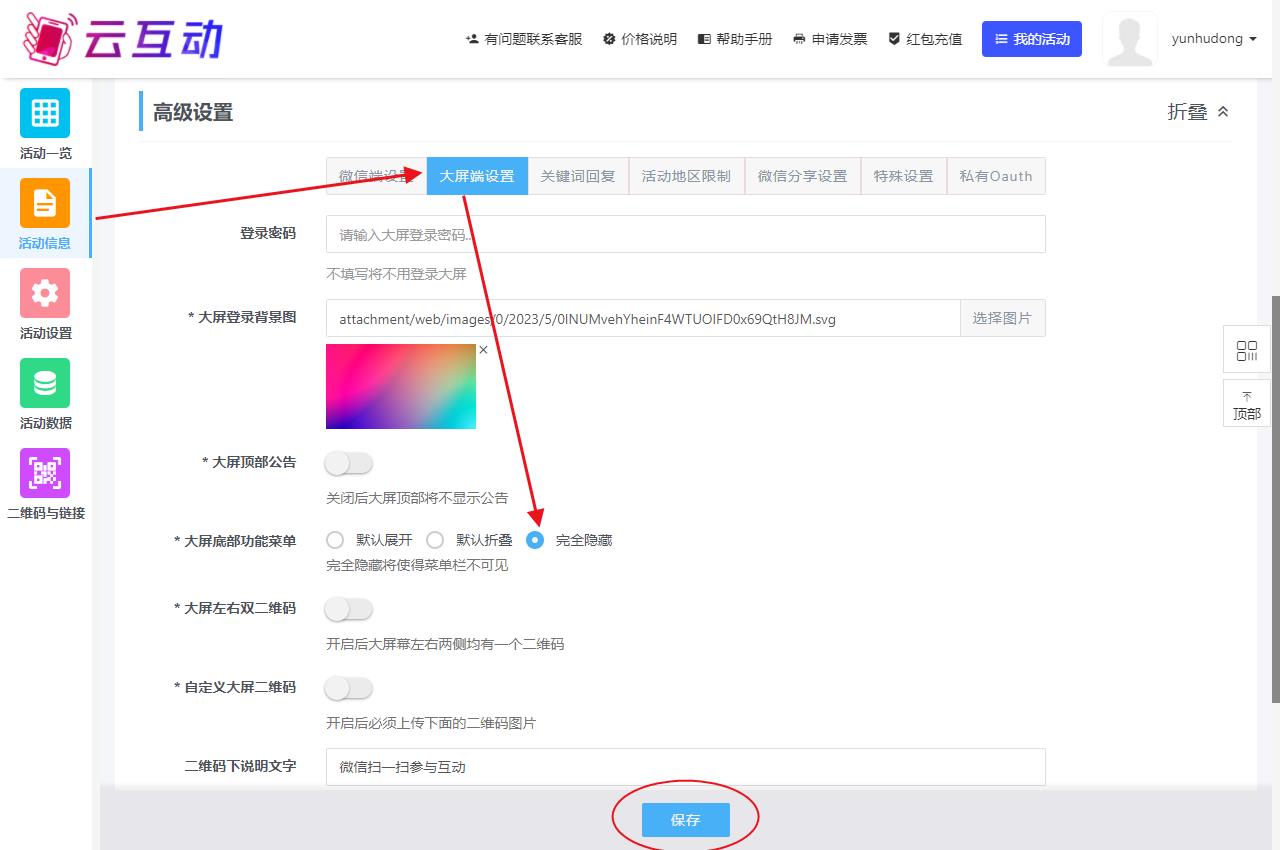Open the yunhudong user dropdown

point(1213,39)
